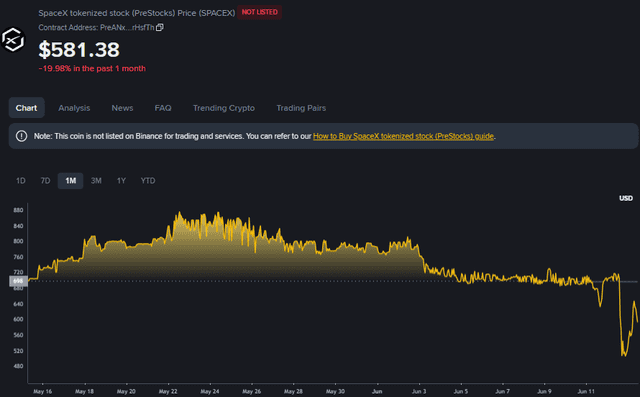Select the 7D chart range
Screen dimensions: 640x397
[x=45, y=180]
